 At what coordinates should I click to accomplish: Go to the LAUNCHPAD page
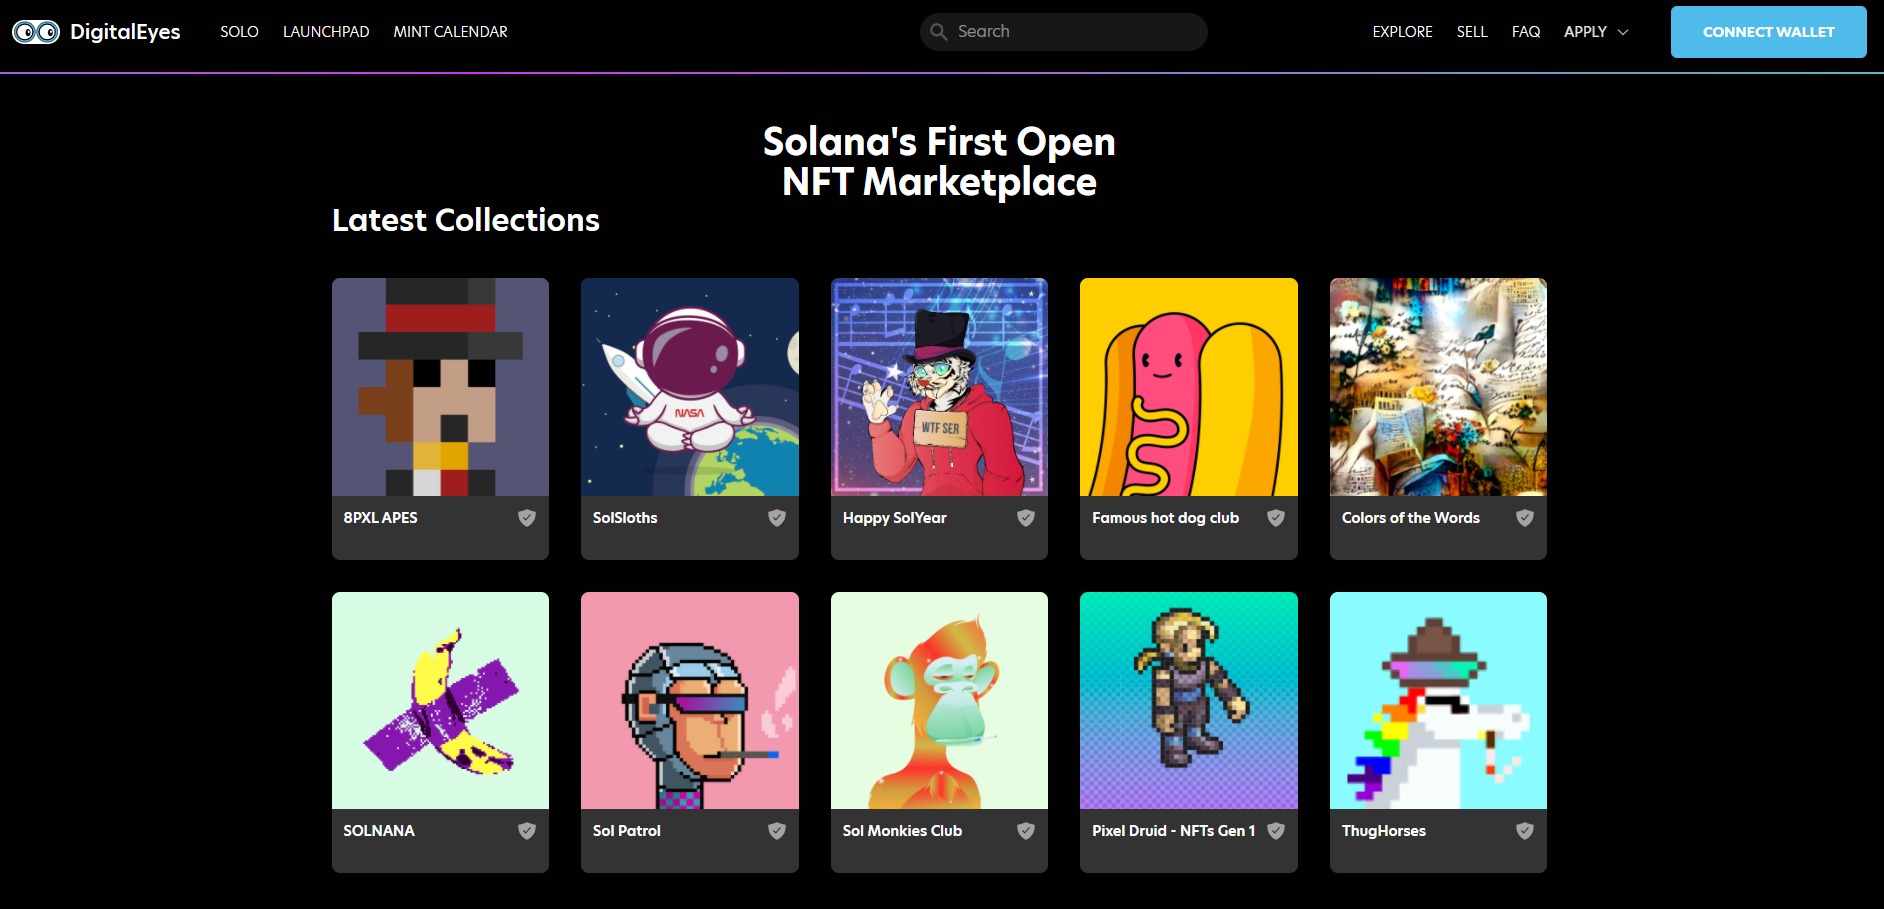[x=326, y=32]
